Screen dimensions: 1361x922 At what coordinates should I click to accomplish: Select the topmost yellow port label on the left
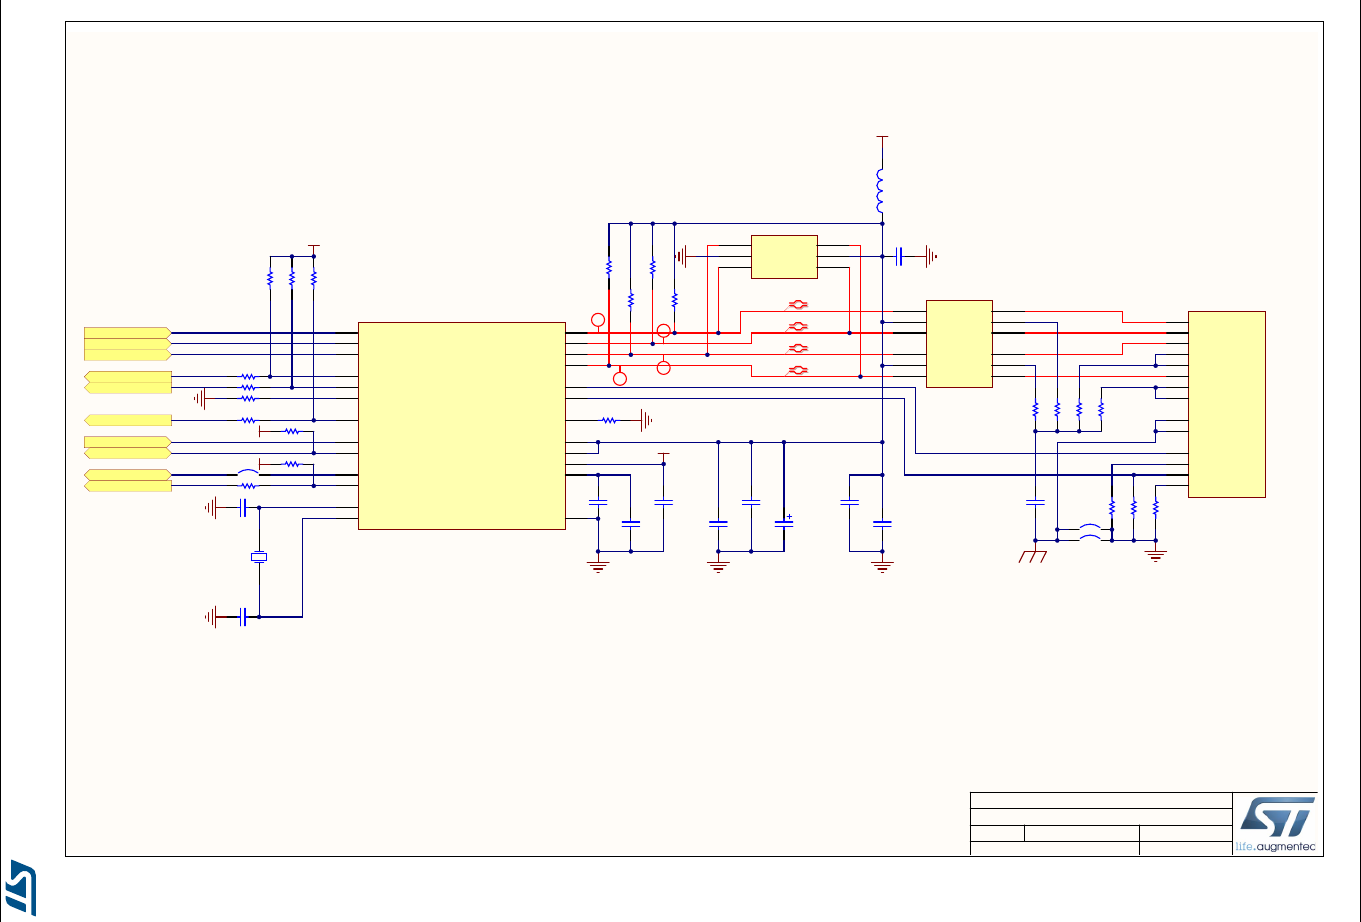point(128,332)
